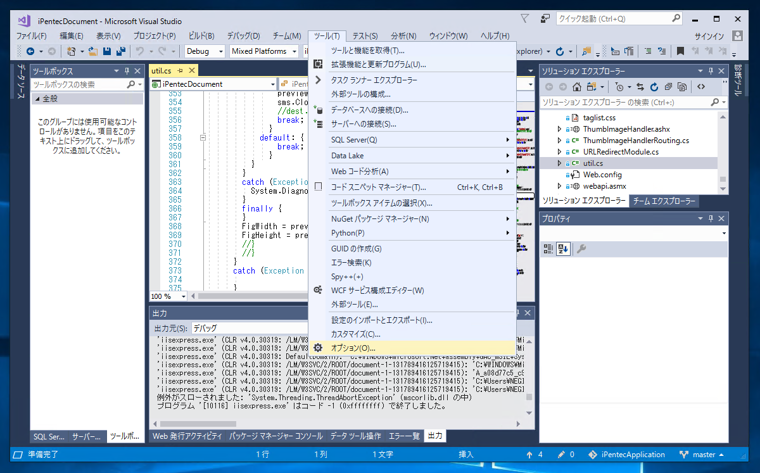Click the Output window vertical scrollbar
The height and width of the screenshot is (473, 760).
[529, 377]
